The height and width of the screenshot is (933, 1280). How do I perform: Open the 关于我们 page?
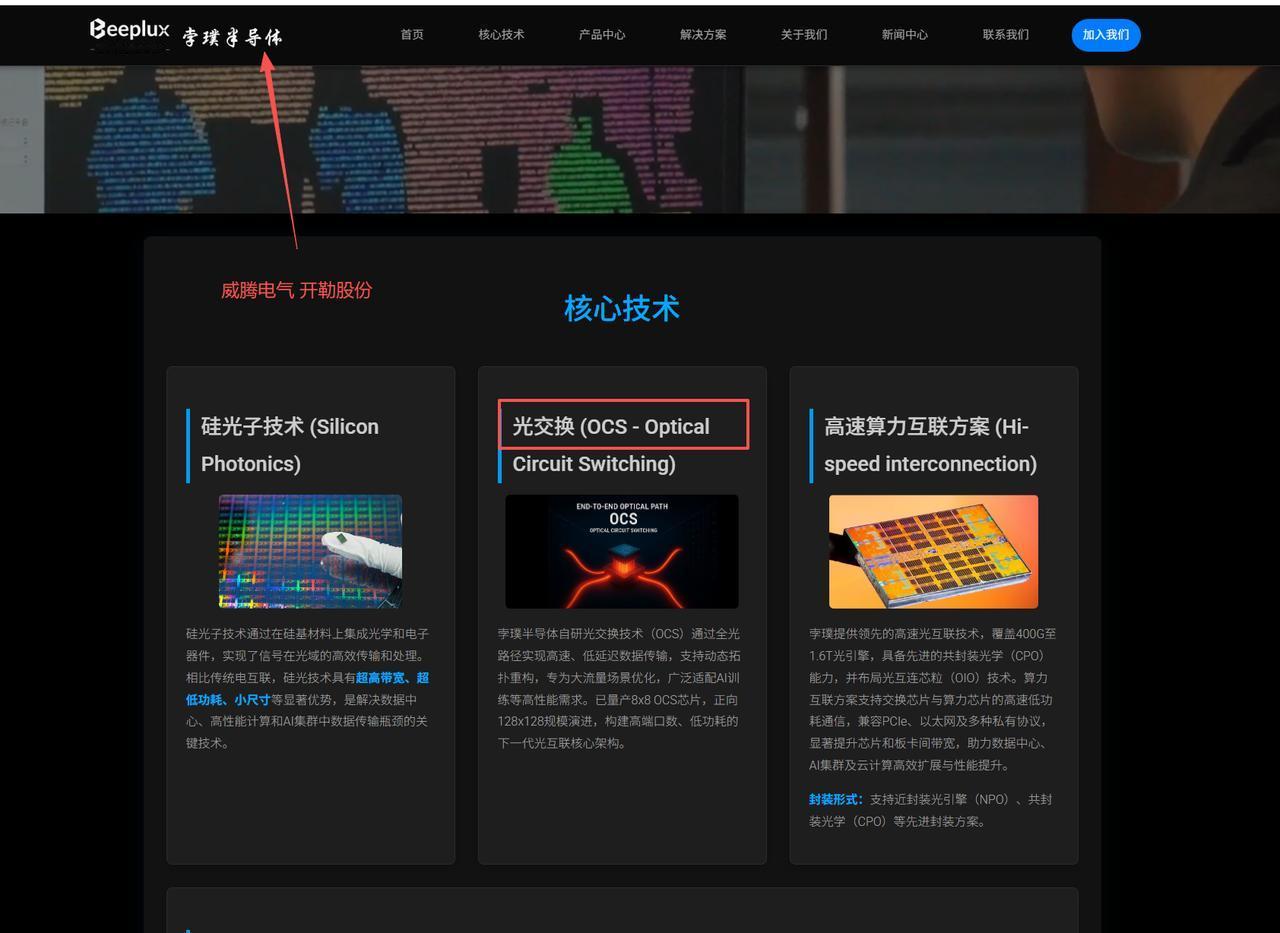802,34
